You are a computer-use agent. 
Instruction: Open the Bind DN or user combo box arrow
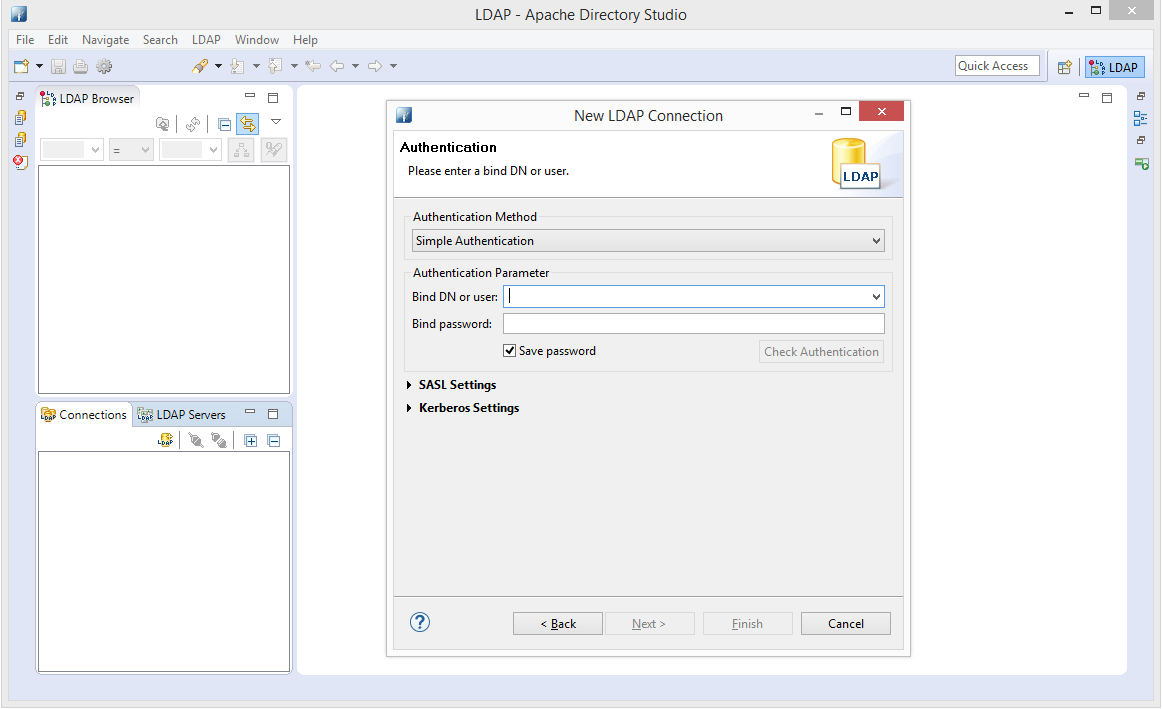point(876,297)
